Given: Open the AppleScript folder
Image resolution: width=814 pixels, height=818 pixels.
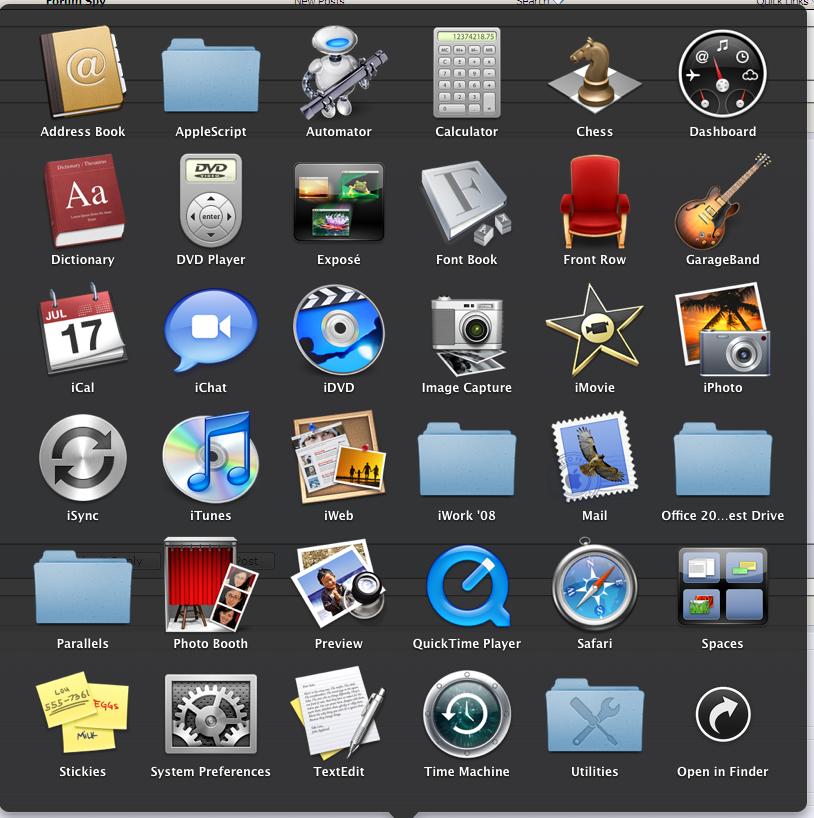Looking at the screenshot, I should pos(211,76).
